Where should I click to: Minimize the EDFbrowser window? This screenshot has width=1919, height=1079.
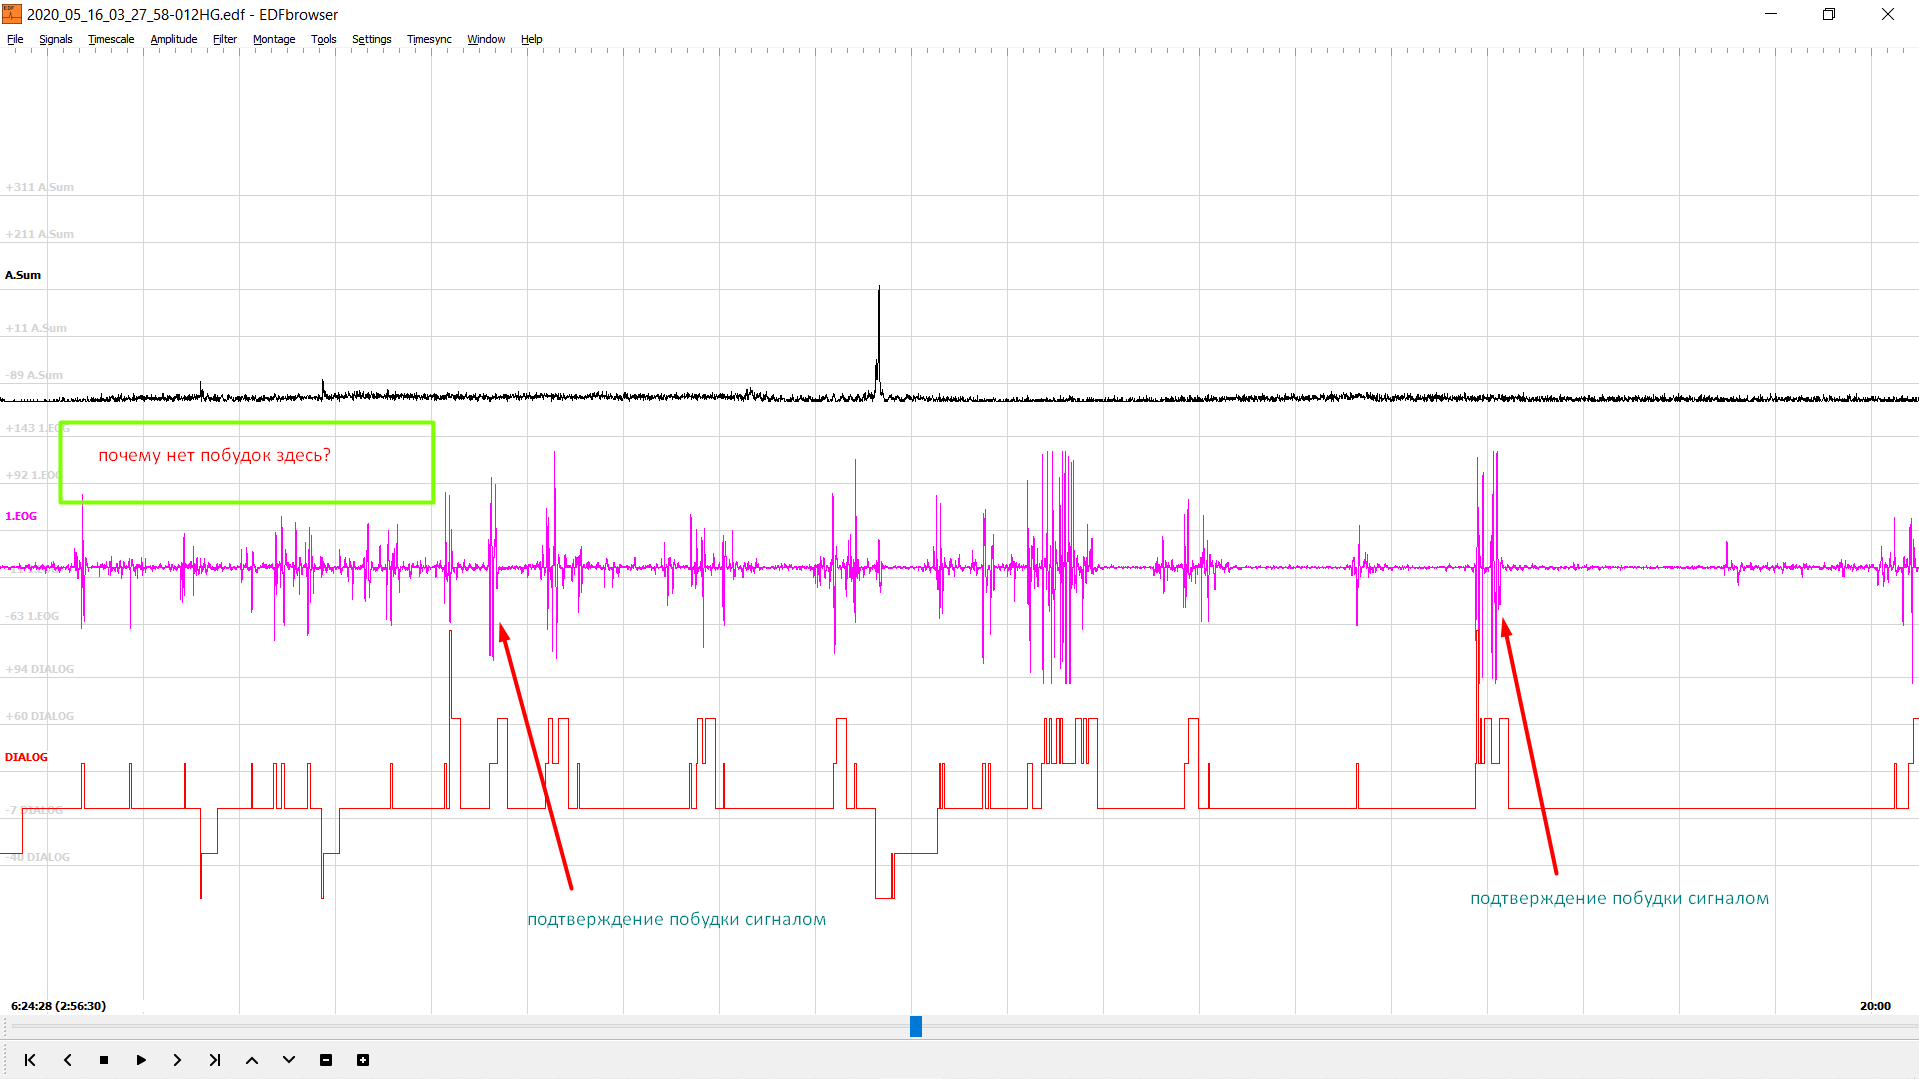tap(1771, 14)
